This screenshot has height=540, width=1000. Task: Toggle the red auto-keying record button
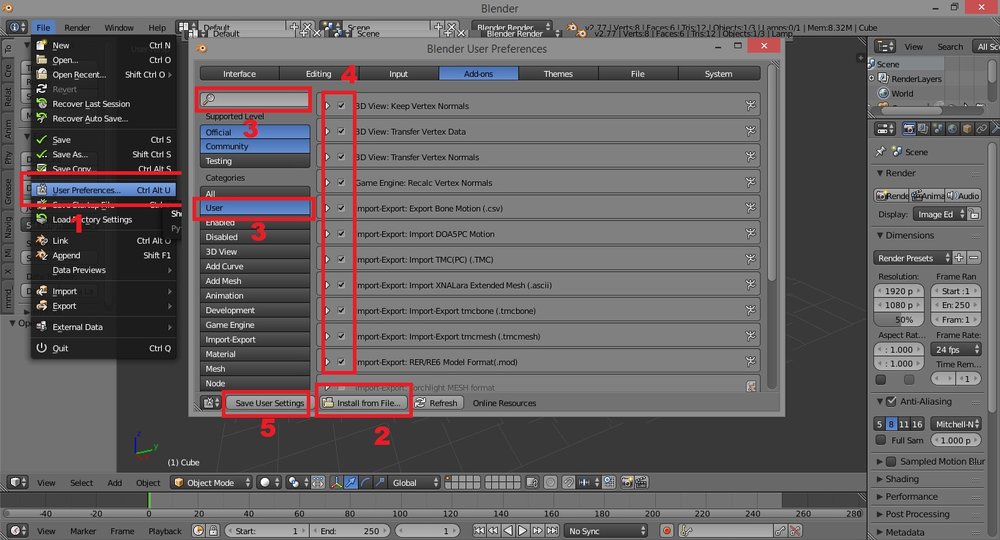667,530
